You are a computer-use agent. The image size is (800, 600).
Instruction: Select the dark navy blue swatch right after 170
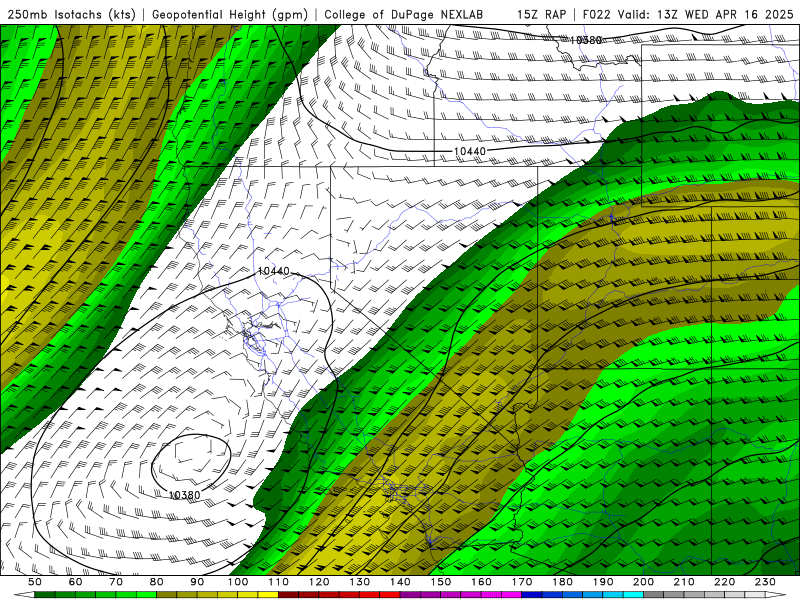coord(532,595)
